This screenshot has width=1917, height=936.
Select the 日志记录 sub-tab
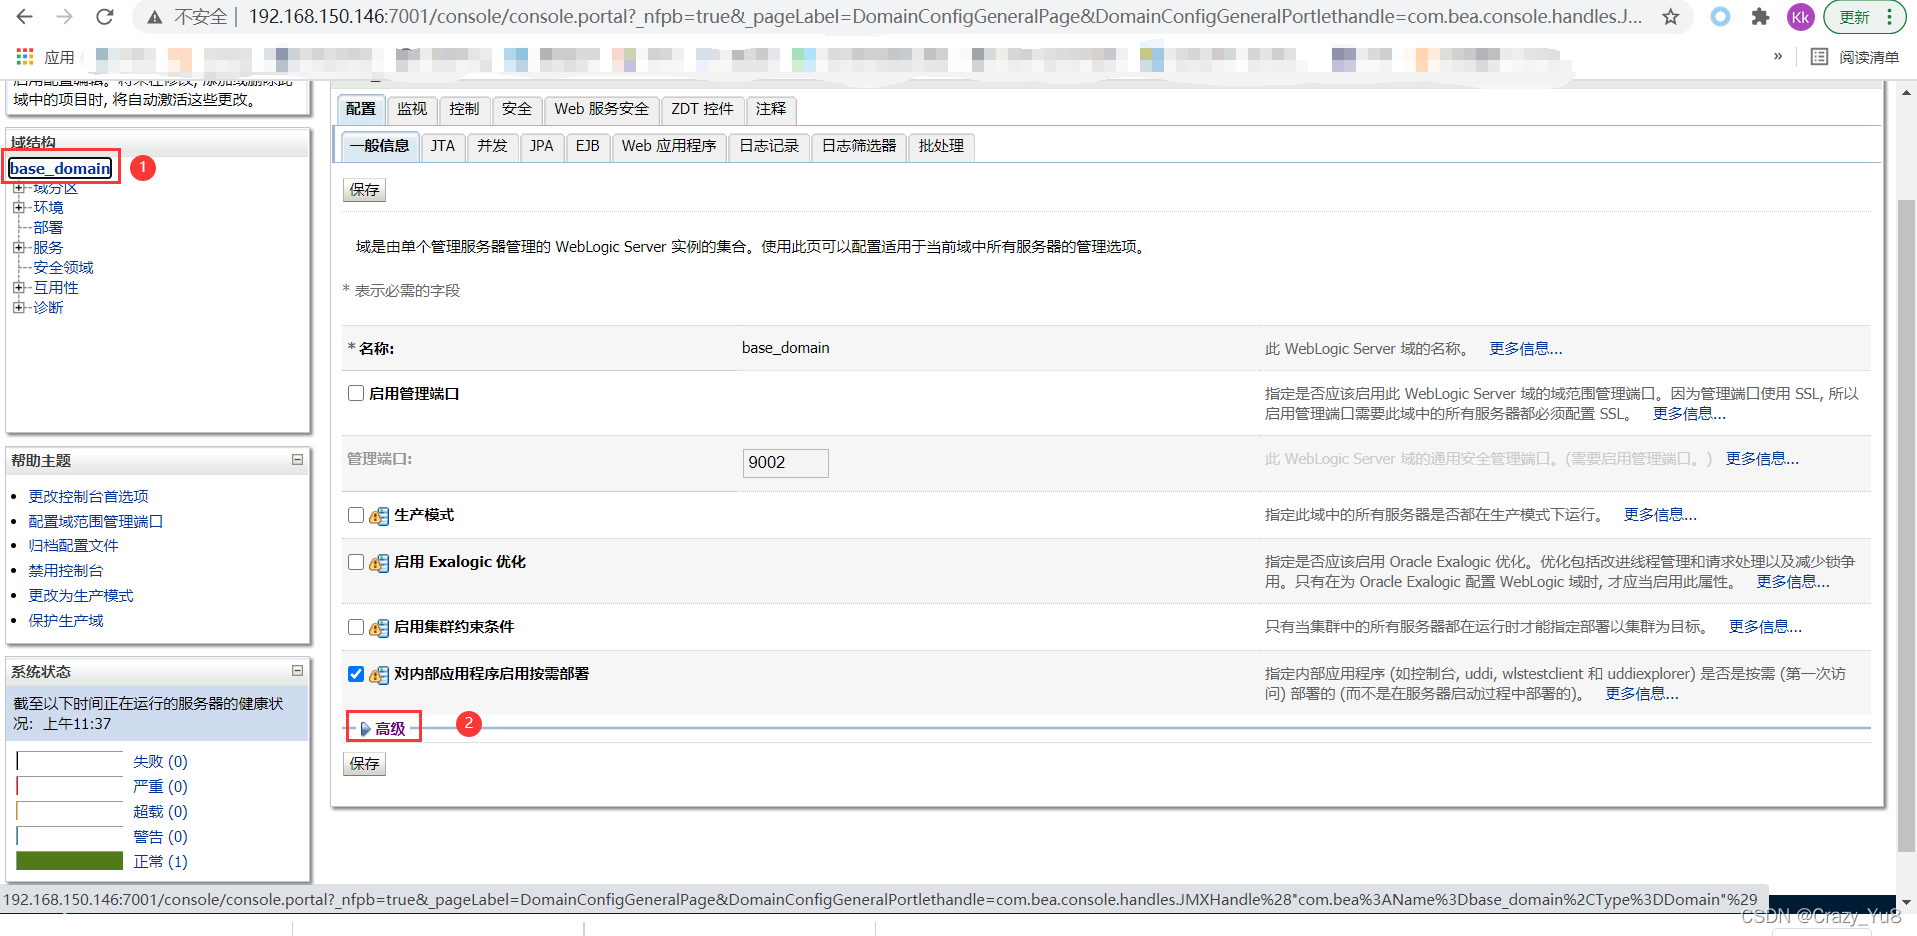(769, 146)
